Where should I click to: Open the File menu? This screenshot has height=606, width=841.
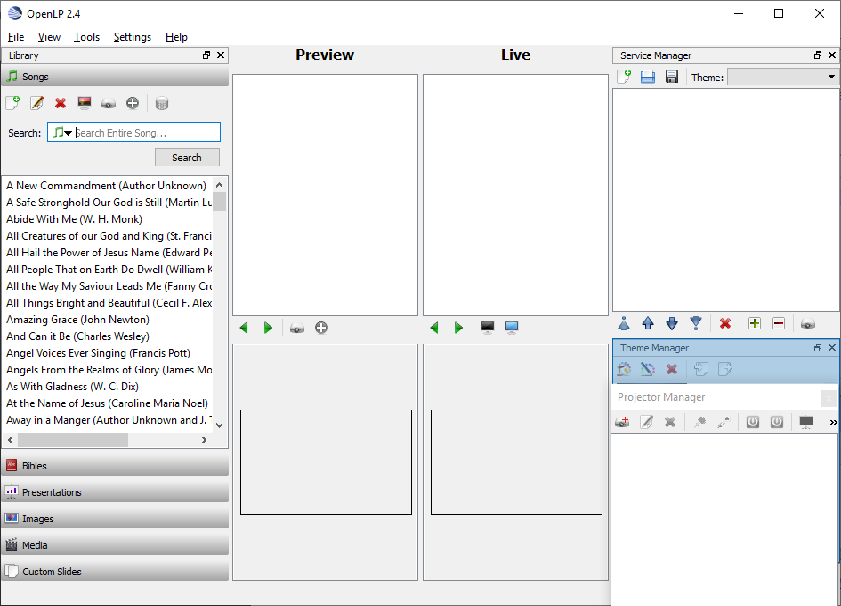click(x=16, y=37)
